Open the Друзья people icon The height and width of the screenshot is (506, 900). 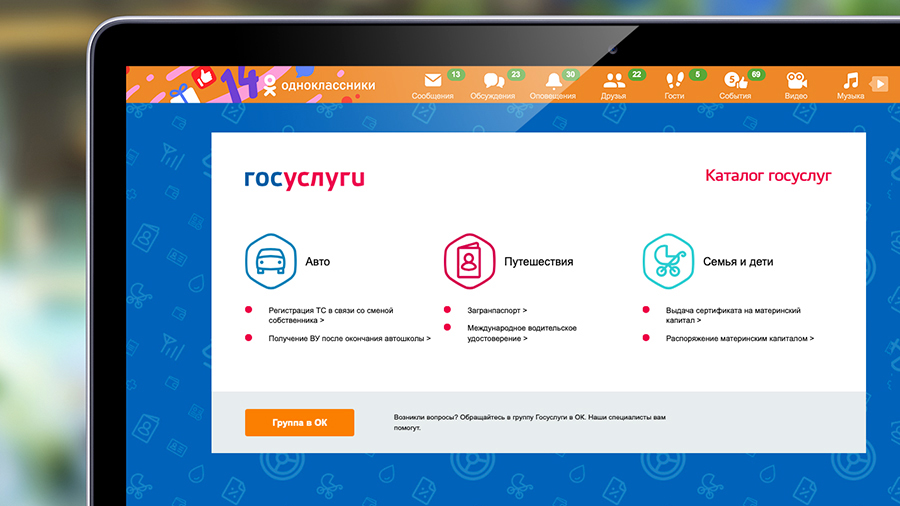[x=614, y=80]
